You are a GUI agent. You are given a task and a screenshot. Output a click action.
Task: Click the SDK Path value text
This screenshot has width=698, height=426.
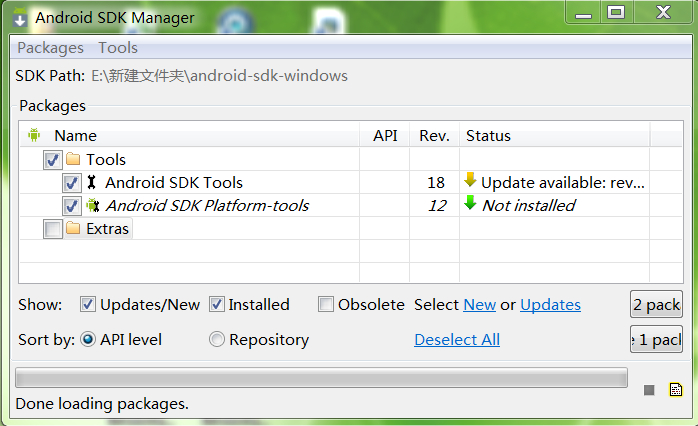pyautogui.click(x=219, y=76)
